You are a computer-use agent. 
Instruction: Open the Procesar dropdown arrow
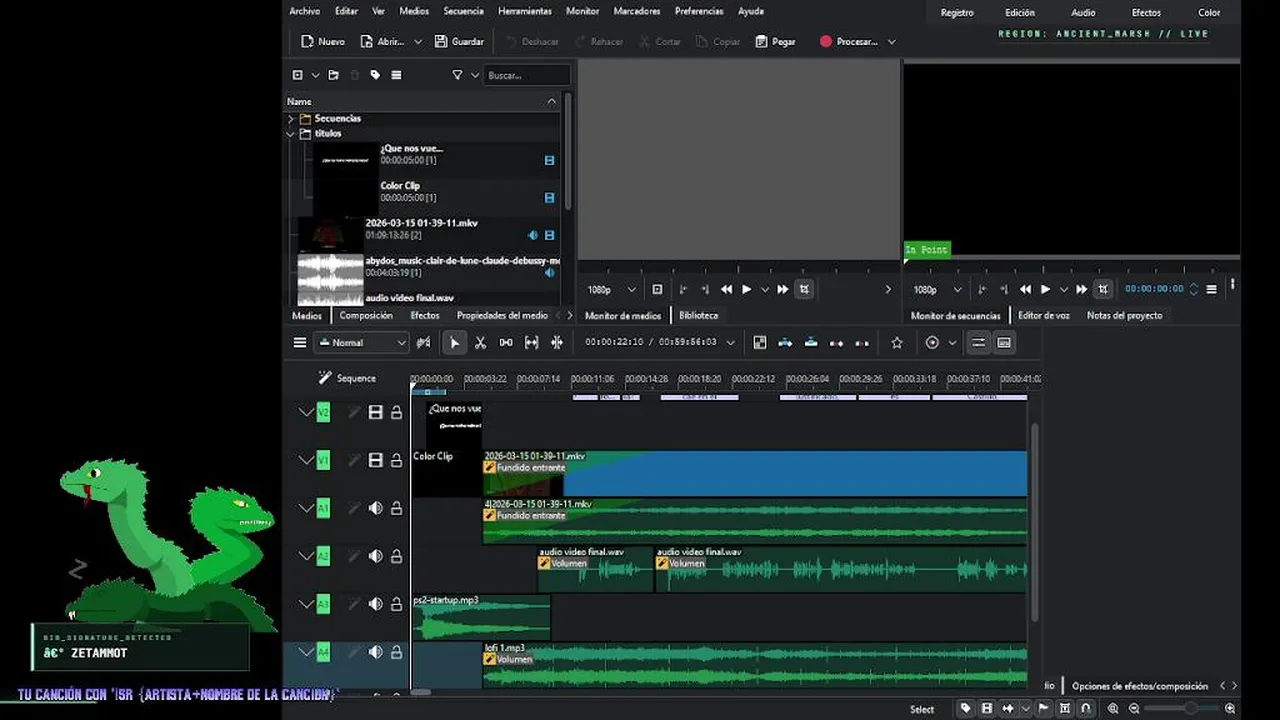tap(891, 42)
